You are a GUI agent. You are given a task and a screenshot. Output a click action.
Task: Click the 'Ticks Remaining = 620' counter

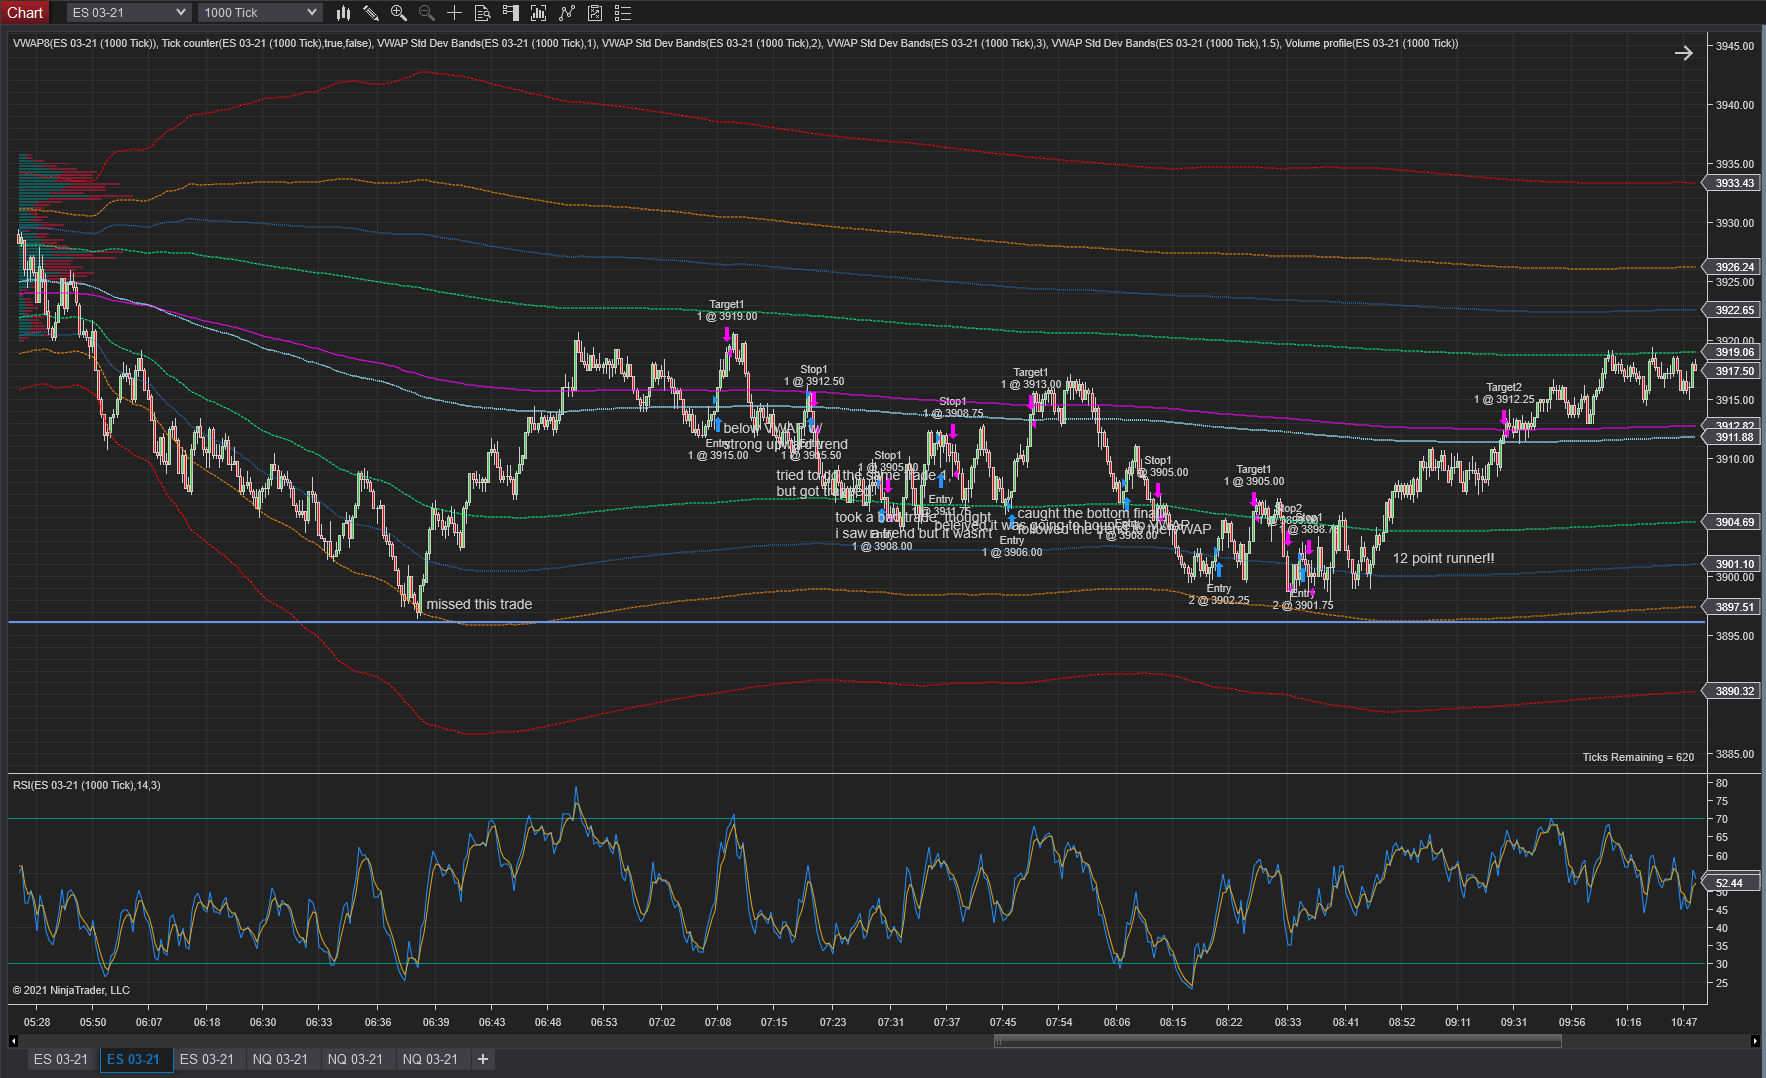pos(1638,757)
